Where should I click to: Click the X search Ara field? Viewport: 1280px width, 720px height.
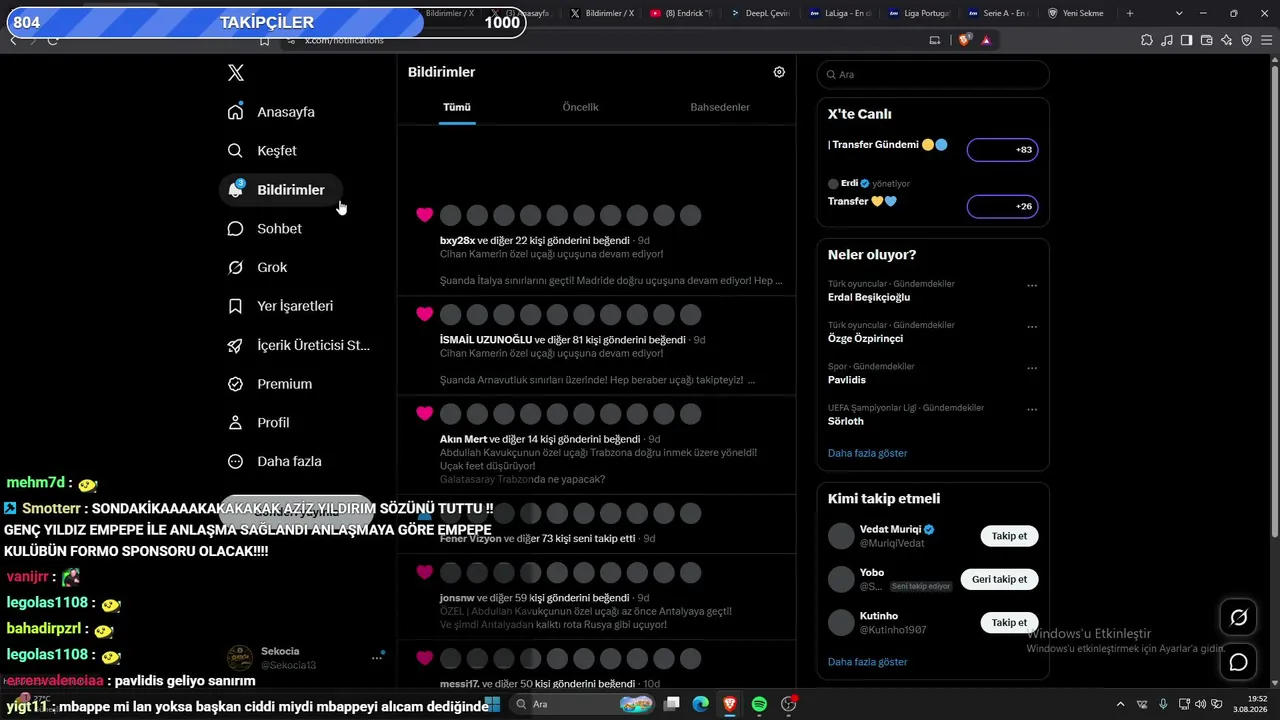click(933, 75)
